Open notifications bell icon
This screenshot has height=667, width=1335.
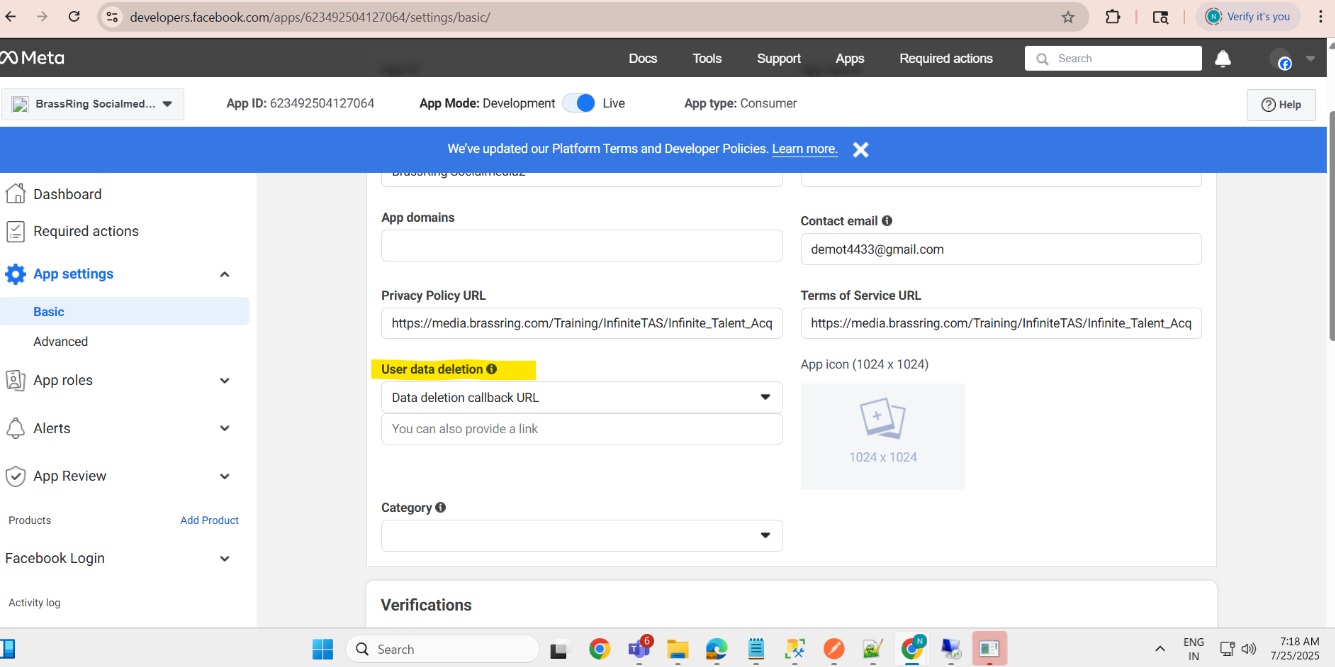tap(1223, 59)
